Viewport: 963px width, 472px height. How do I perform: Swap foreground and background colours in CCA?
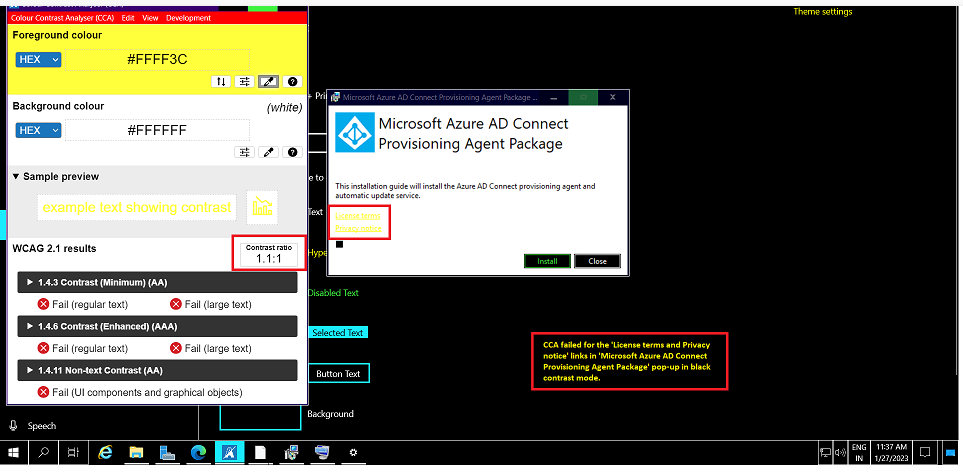[x=220, y=82]
